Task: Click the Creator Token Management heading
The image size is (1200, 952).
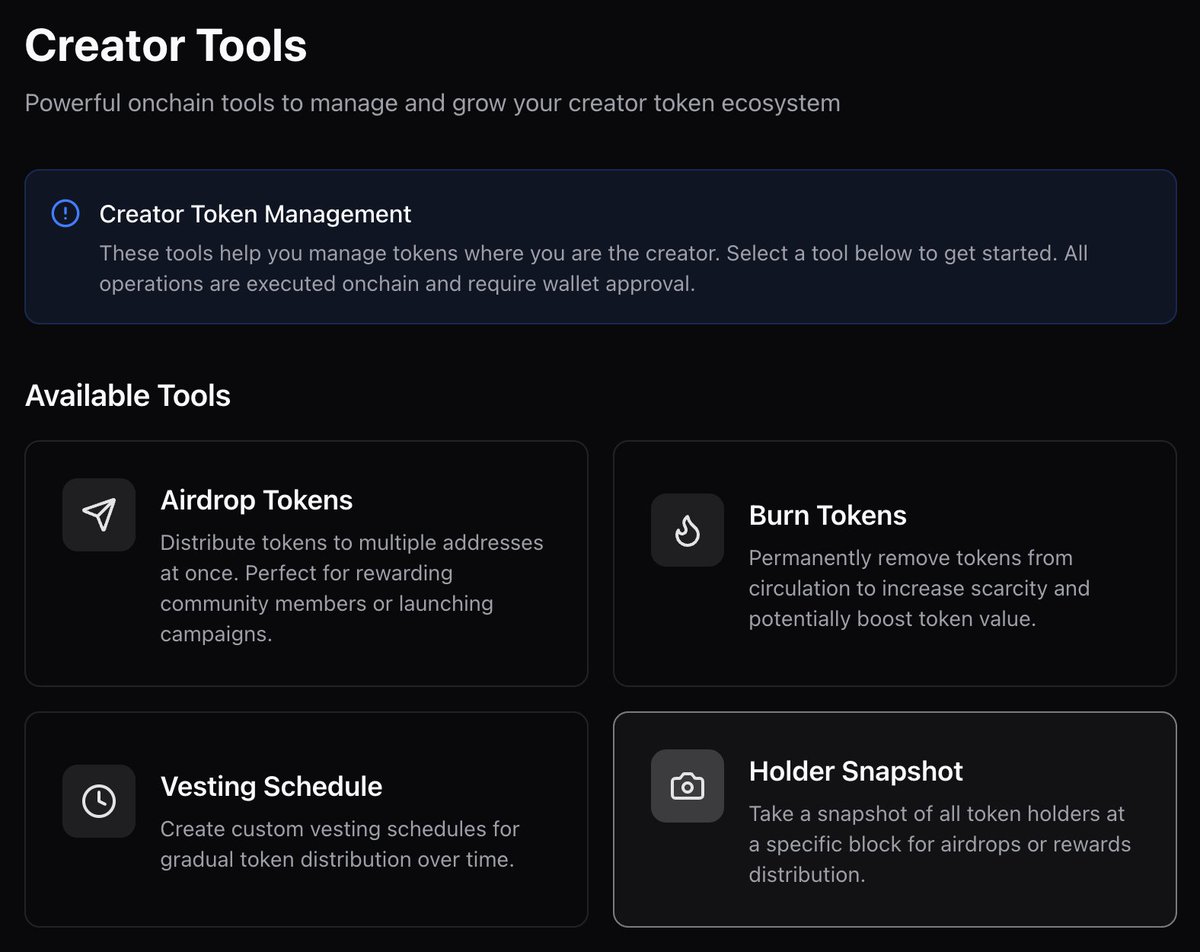Action: (255, 213)
